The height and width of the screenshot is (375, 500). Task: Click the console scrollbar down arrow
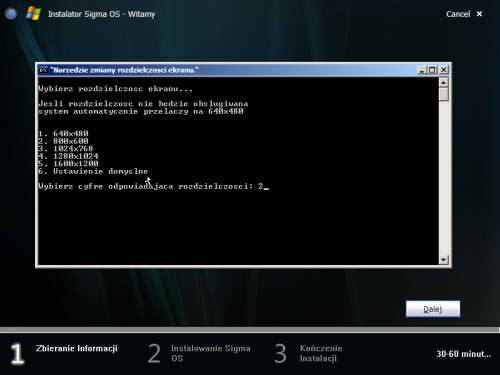click(444, 260)
